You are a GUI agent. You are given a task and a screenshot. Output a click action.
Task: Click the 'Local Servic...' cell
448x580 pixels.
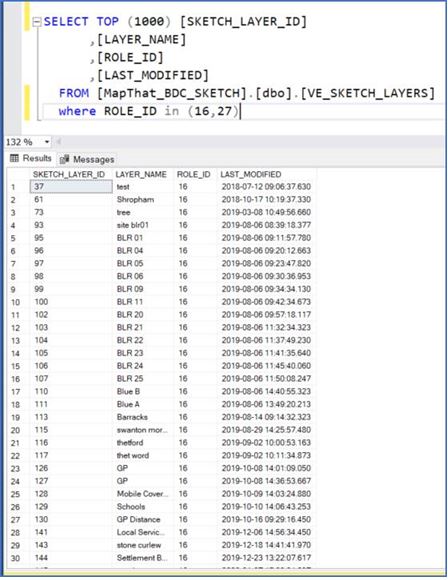pos(143,533)
